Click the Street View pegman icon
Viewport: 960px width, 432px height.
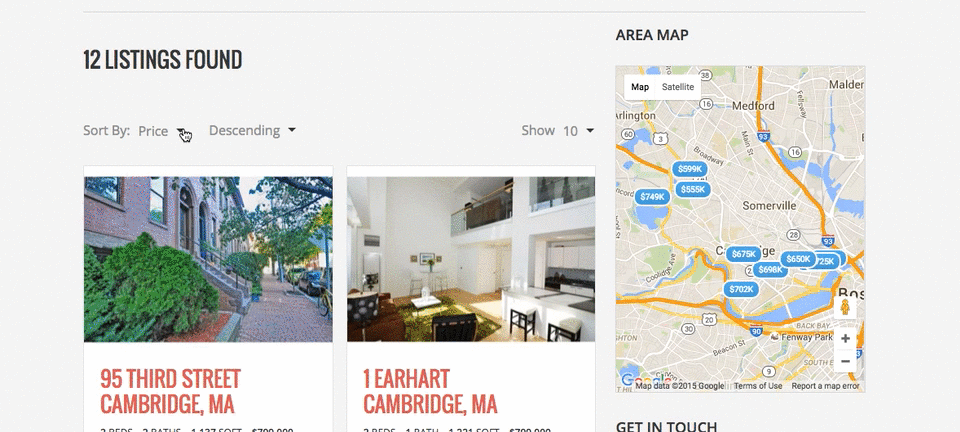(x=845, y=307)
